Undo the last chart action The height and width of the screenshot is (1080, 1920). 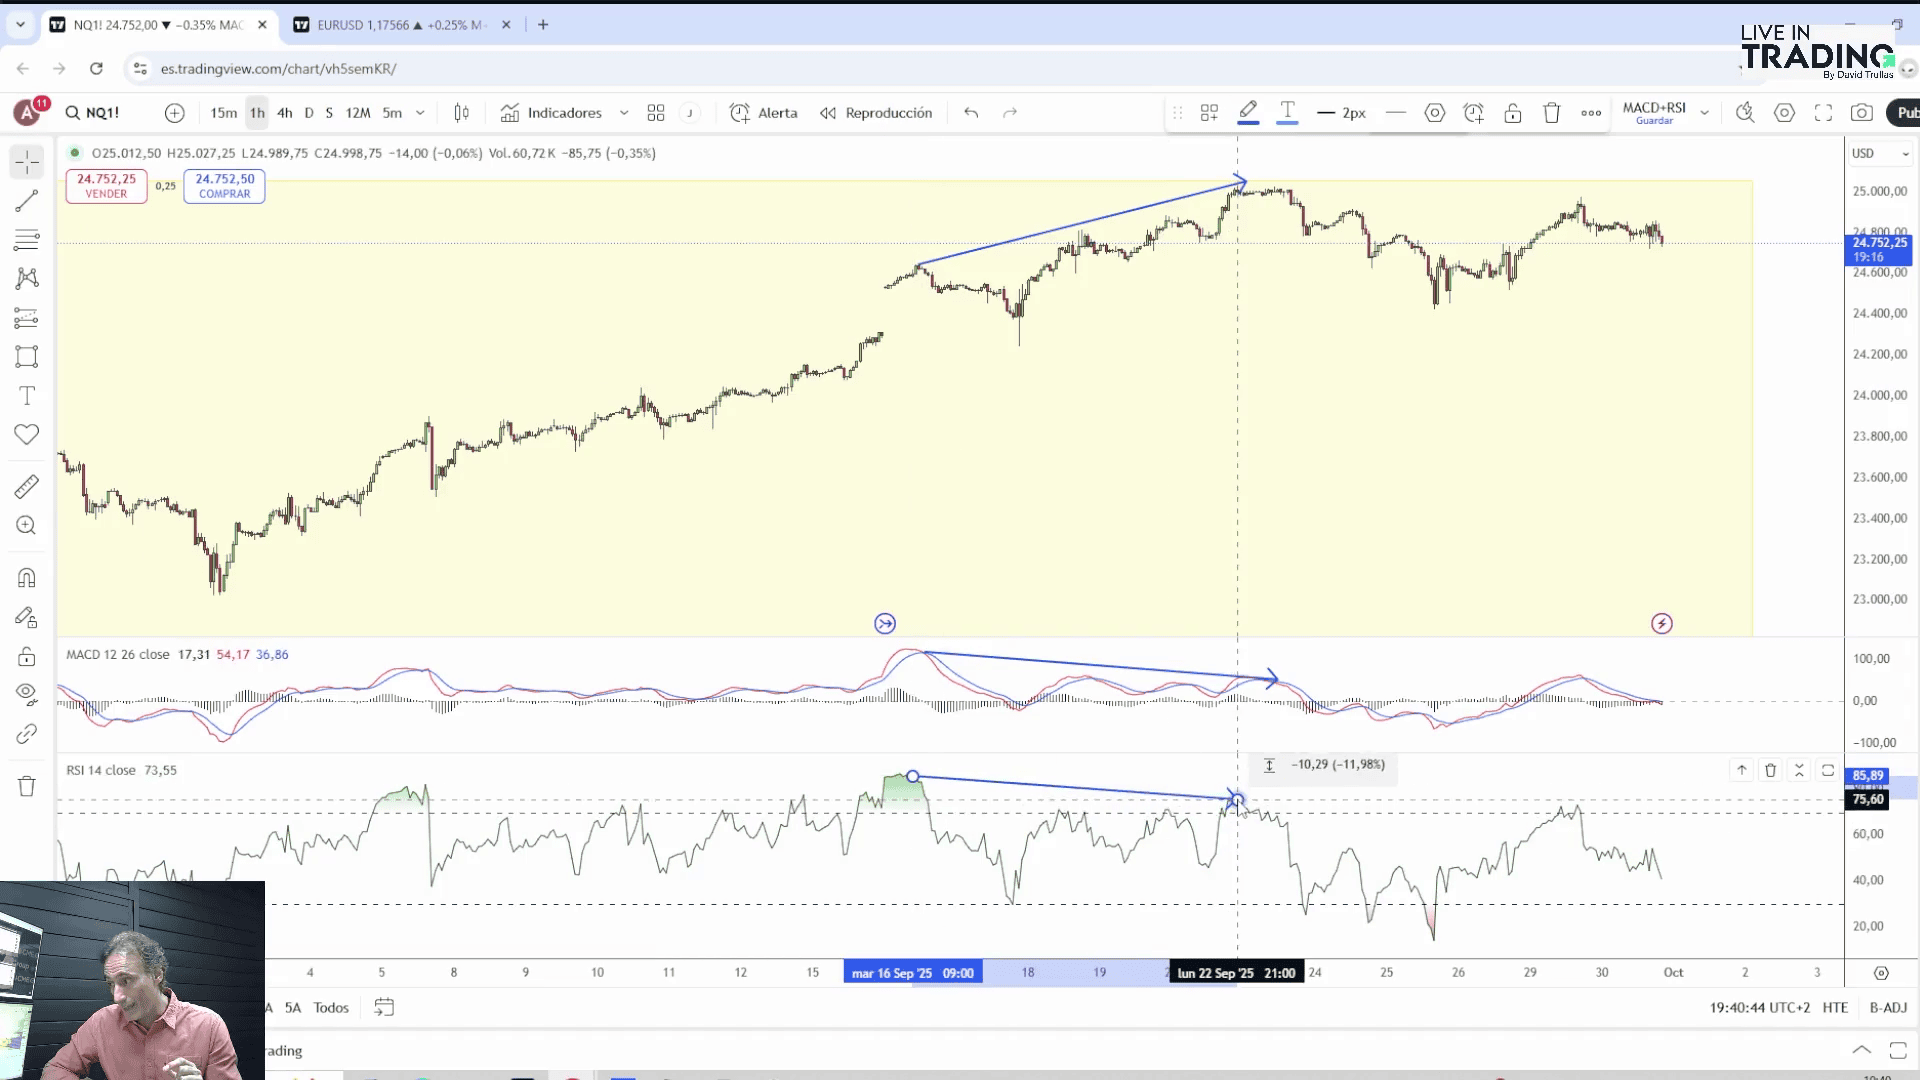tap(971, 113)
